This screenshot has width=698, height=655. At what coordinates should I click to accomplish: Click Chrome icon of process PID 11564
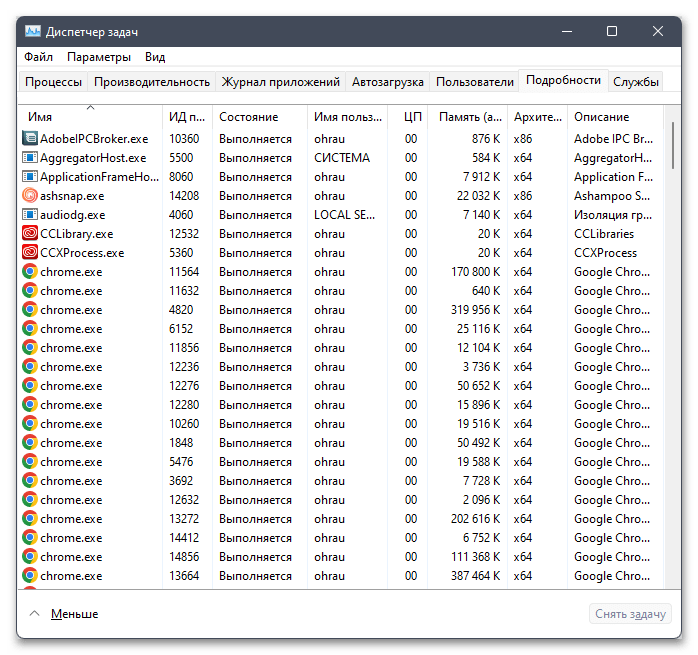tap(30, 272)
